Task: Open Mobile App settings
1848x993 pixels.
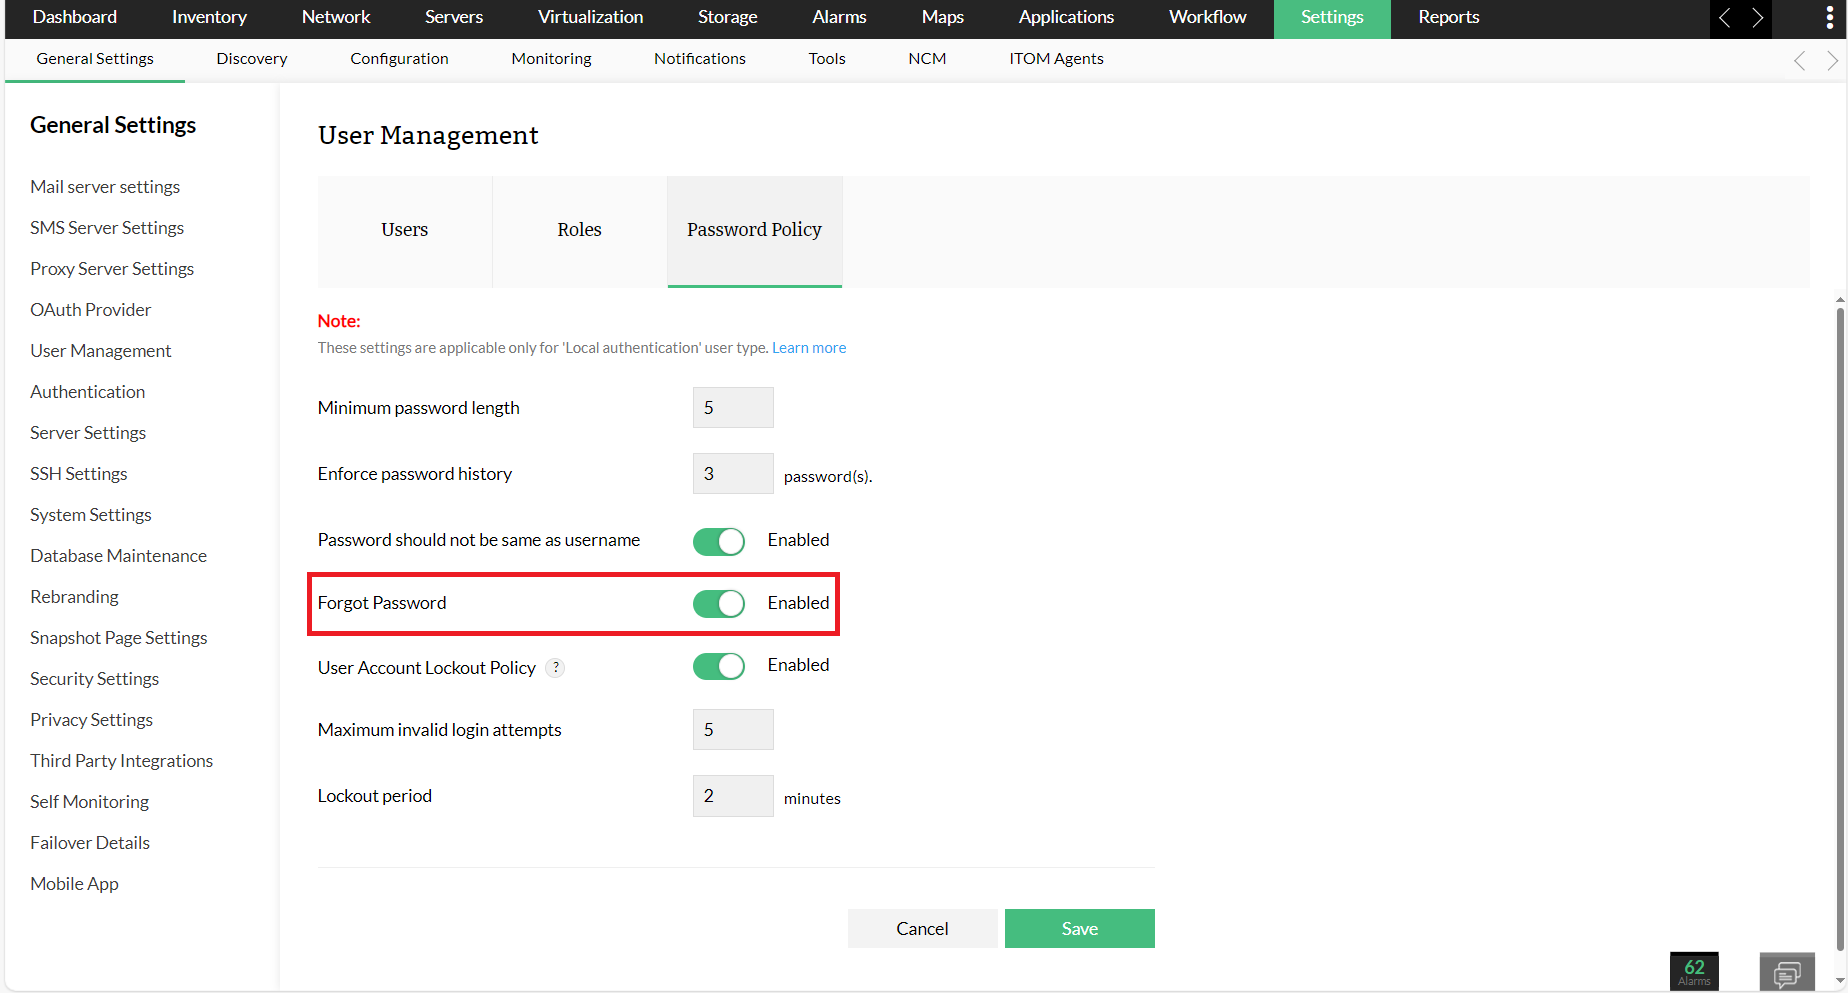Action: point(74,884)
